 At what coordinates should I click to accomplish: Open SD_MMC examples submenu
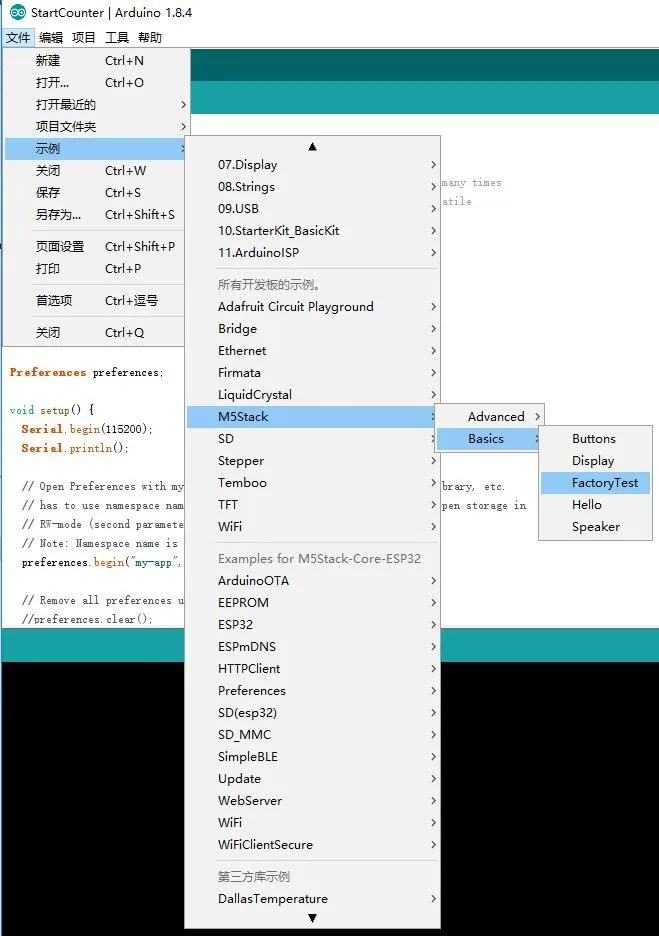[x=312, y=735]
